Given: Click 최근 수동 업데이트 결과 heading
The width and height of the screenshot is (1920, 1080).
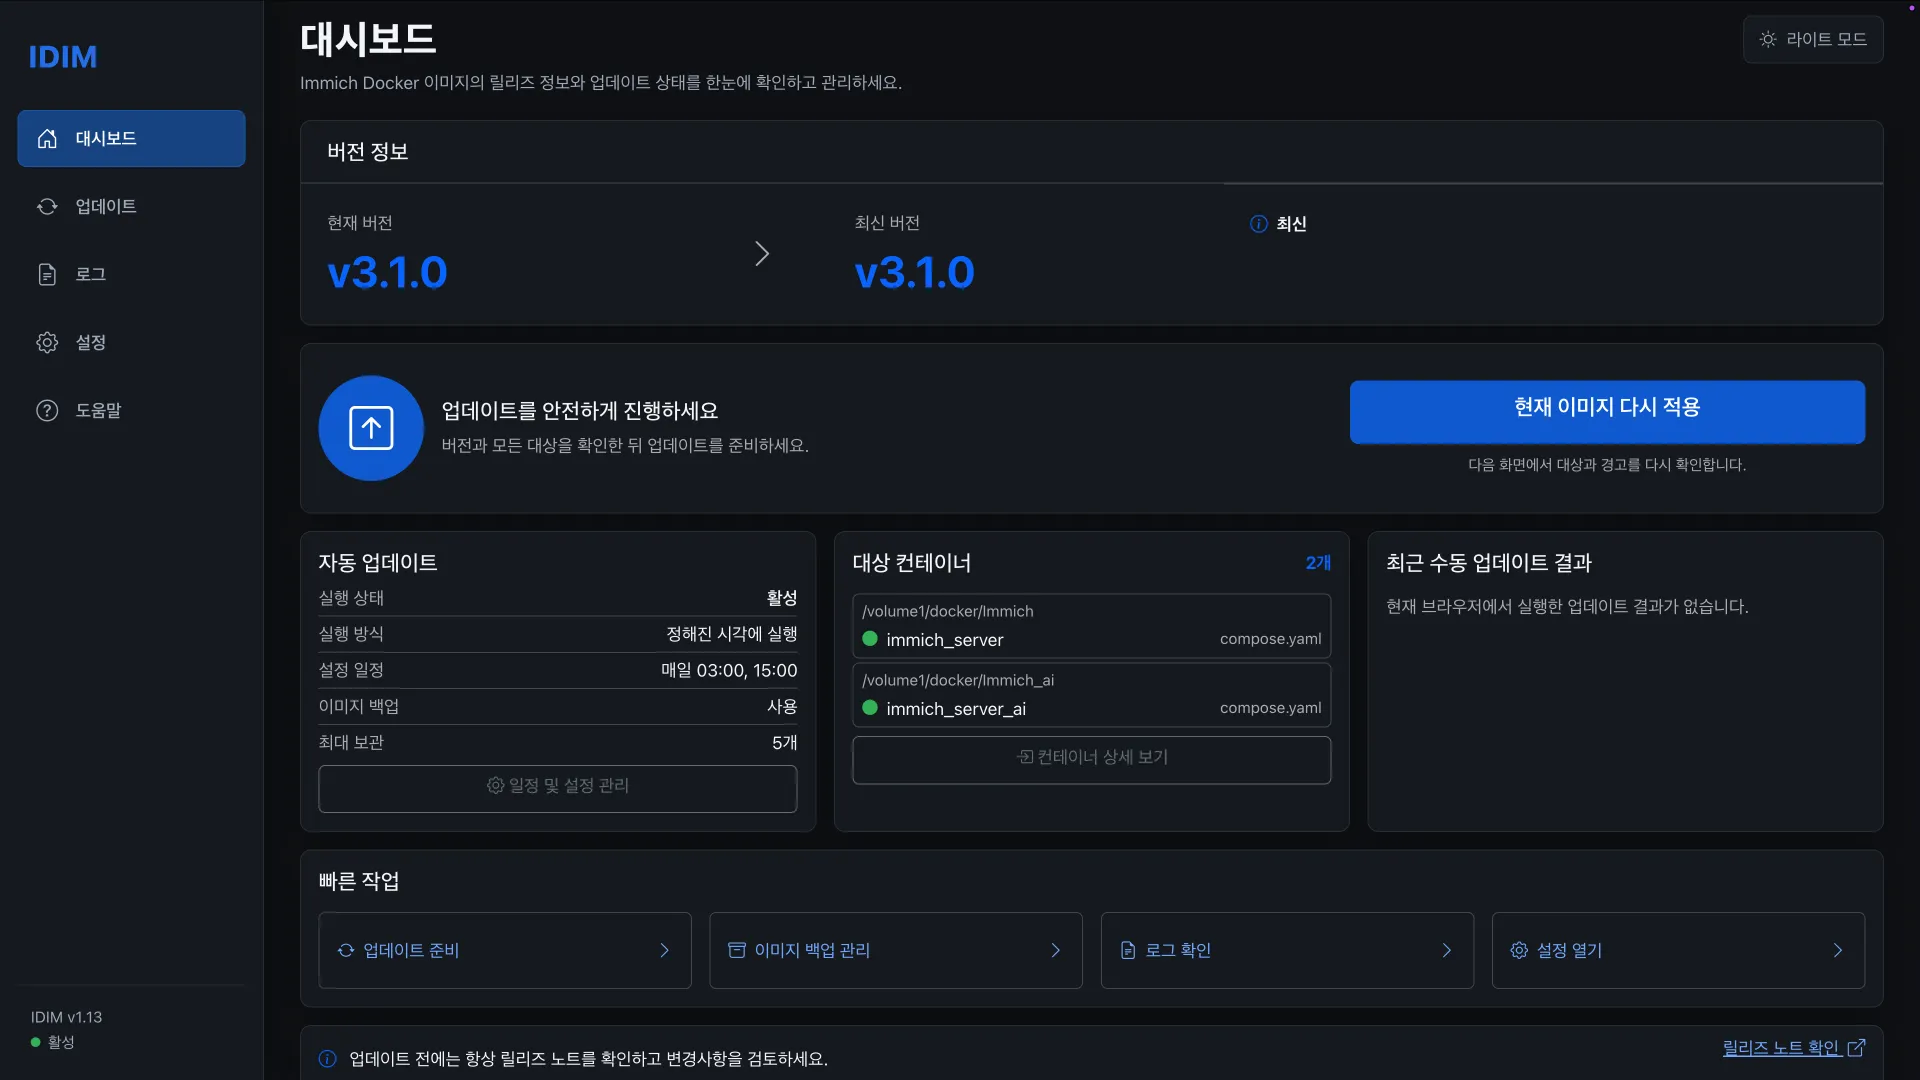Looking at the screenshot, I should [1489, 563].
